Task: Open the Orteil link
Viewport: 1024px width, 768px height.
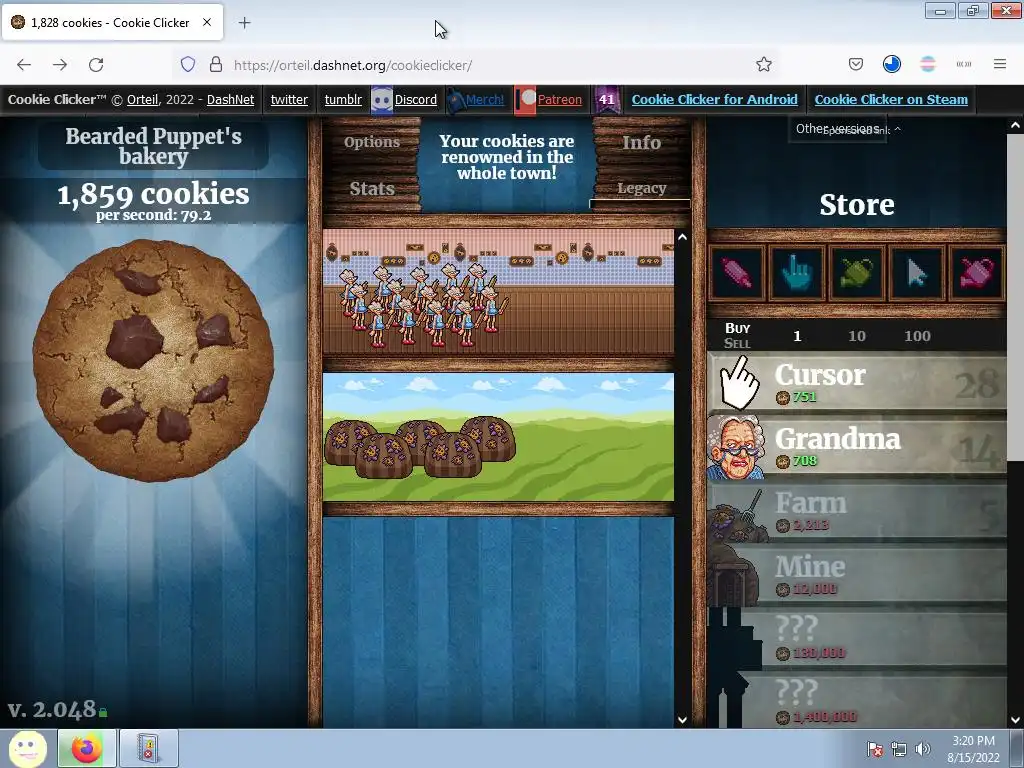Action: tap(142, 100)
